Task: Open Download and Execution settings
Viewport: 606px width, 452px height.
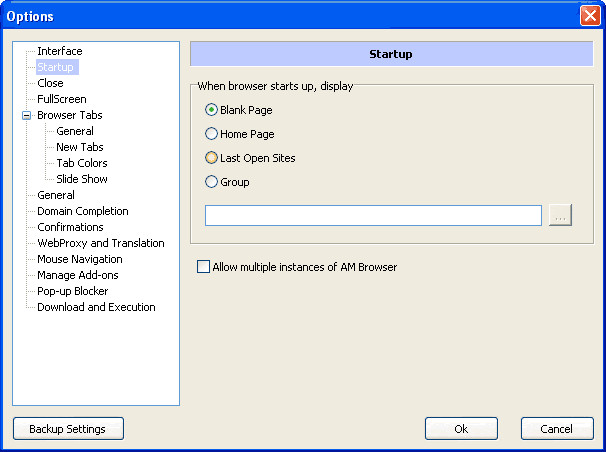Action: pyautogui.click(x=96, y=307)
